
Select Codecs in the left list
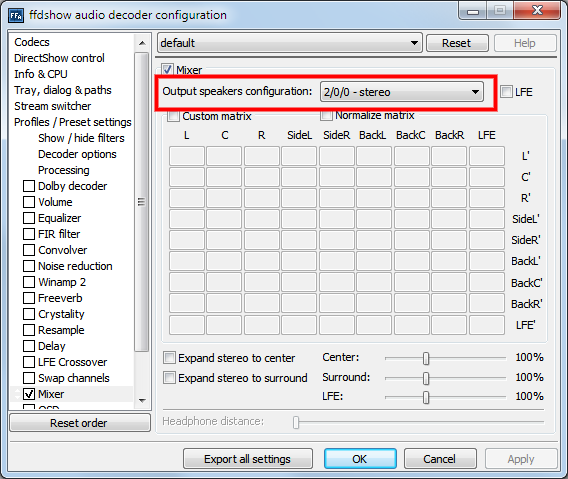click(x=32, y=42)
